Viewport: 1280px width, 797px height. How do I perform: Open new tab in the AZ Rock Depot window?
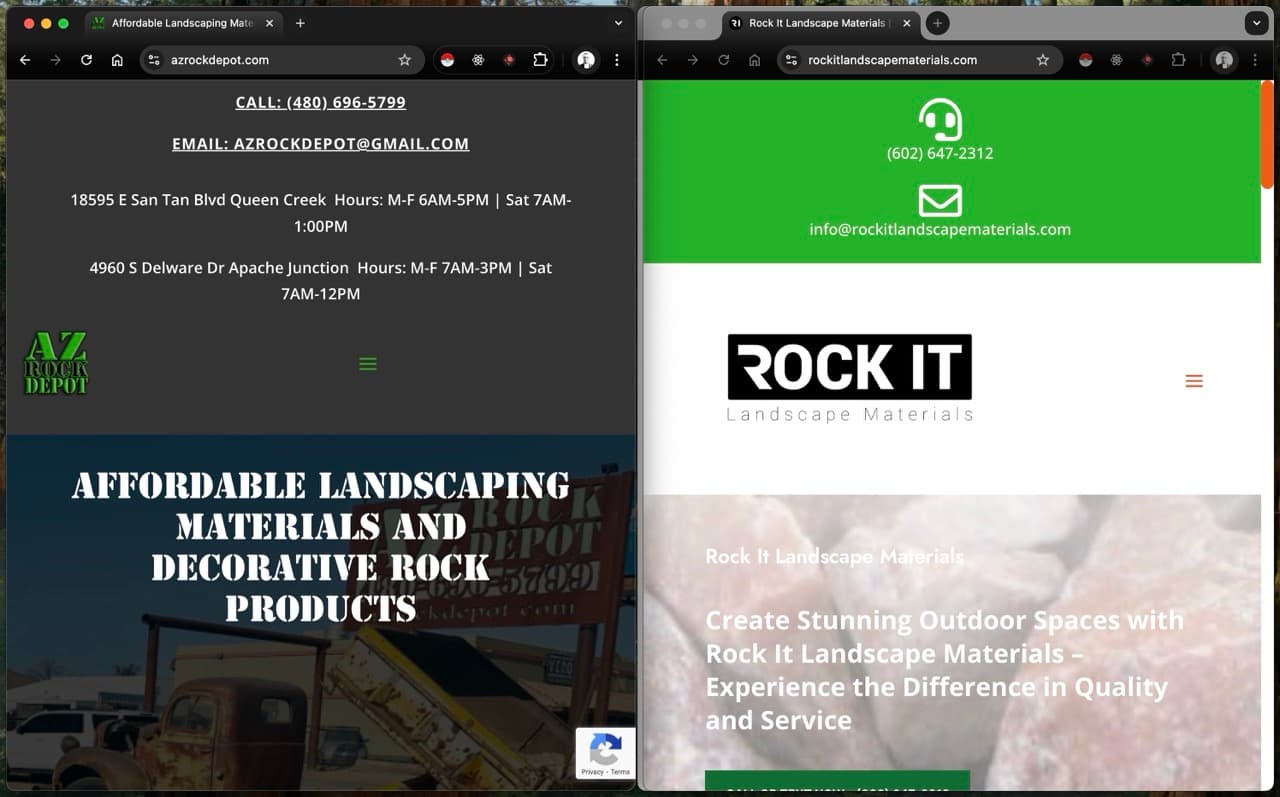click(300, 23)
